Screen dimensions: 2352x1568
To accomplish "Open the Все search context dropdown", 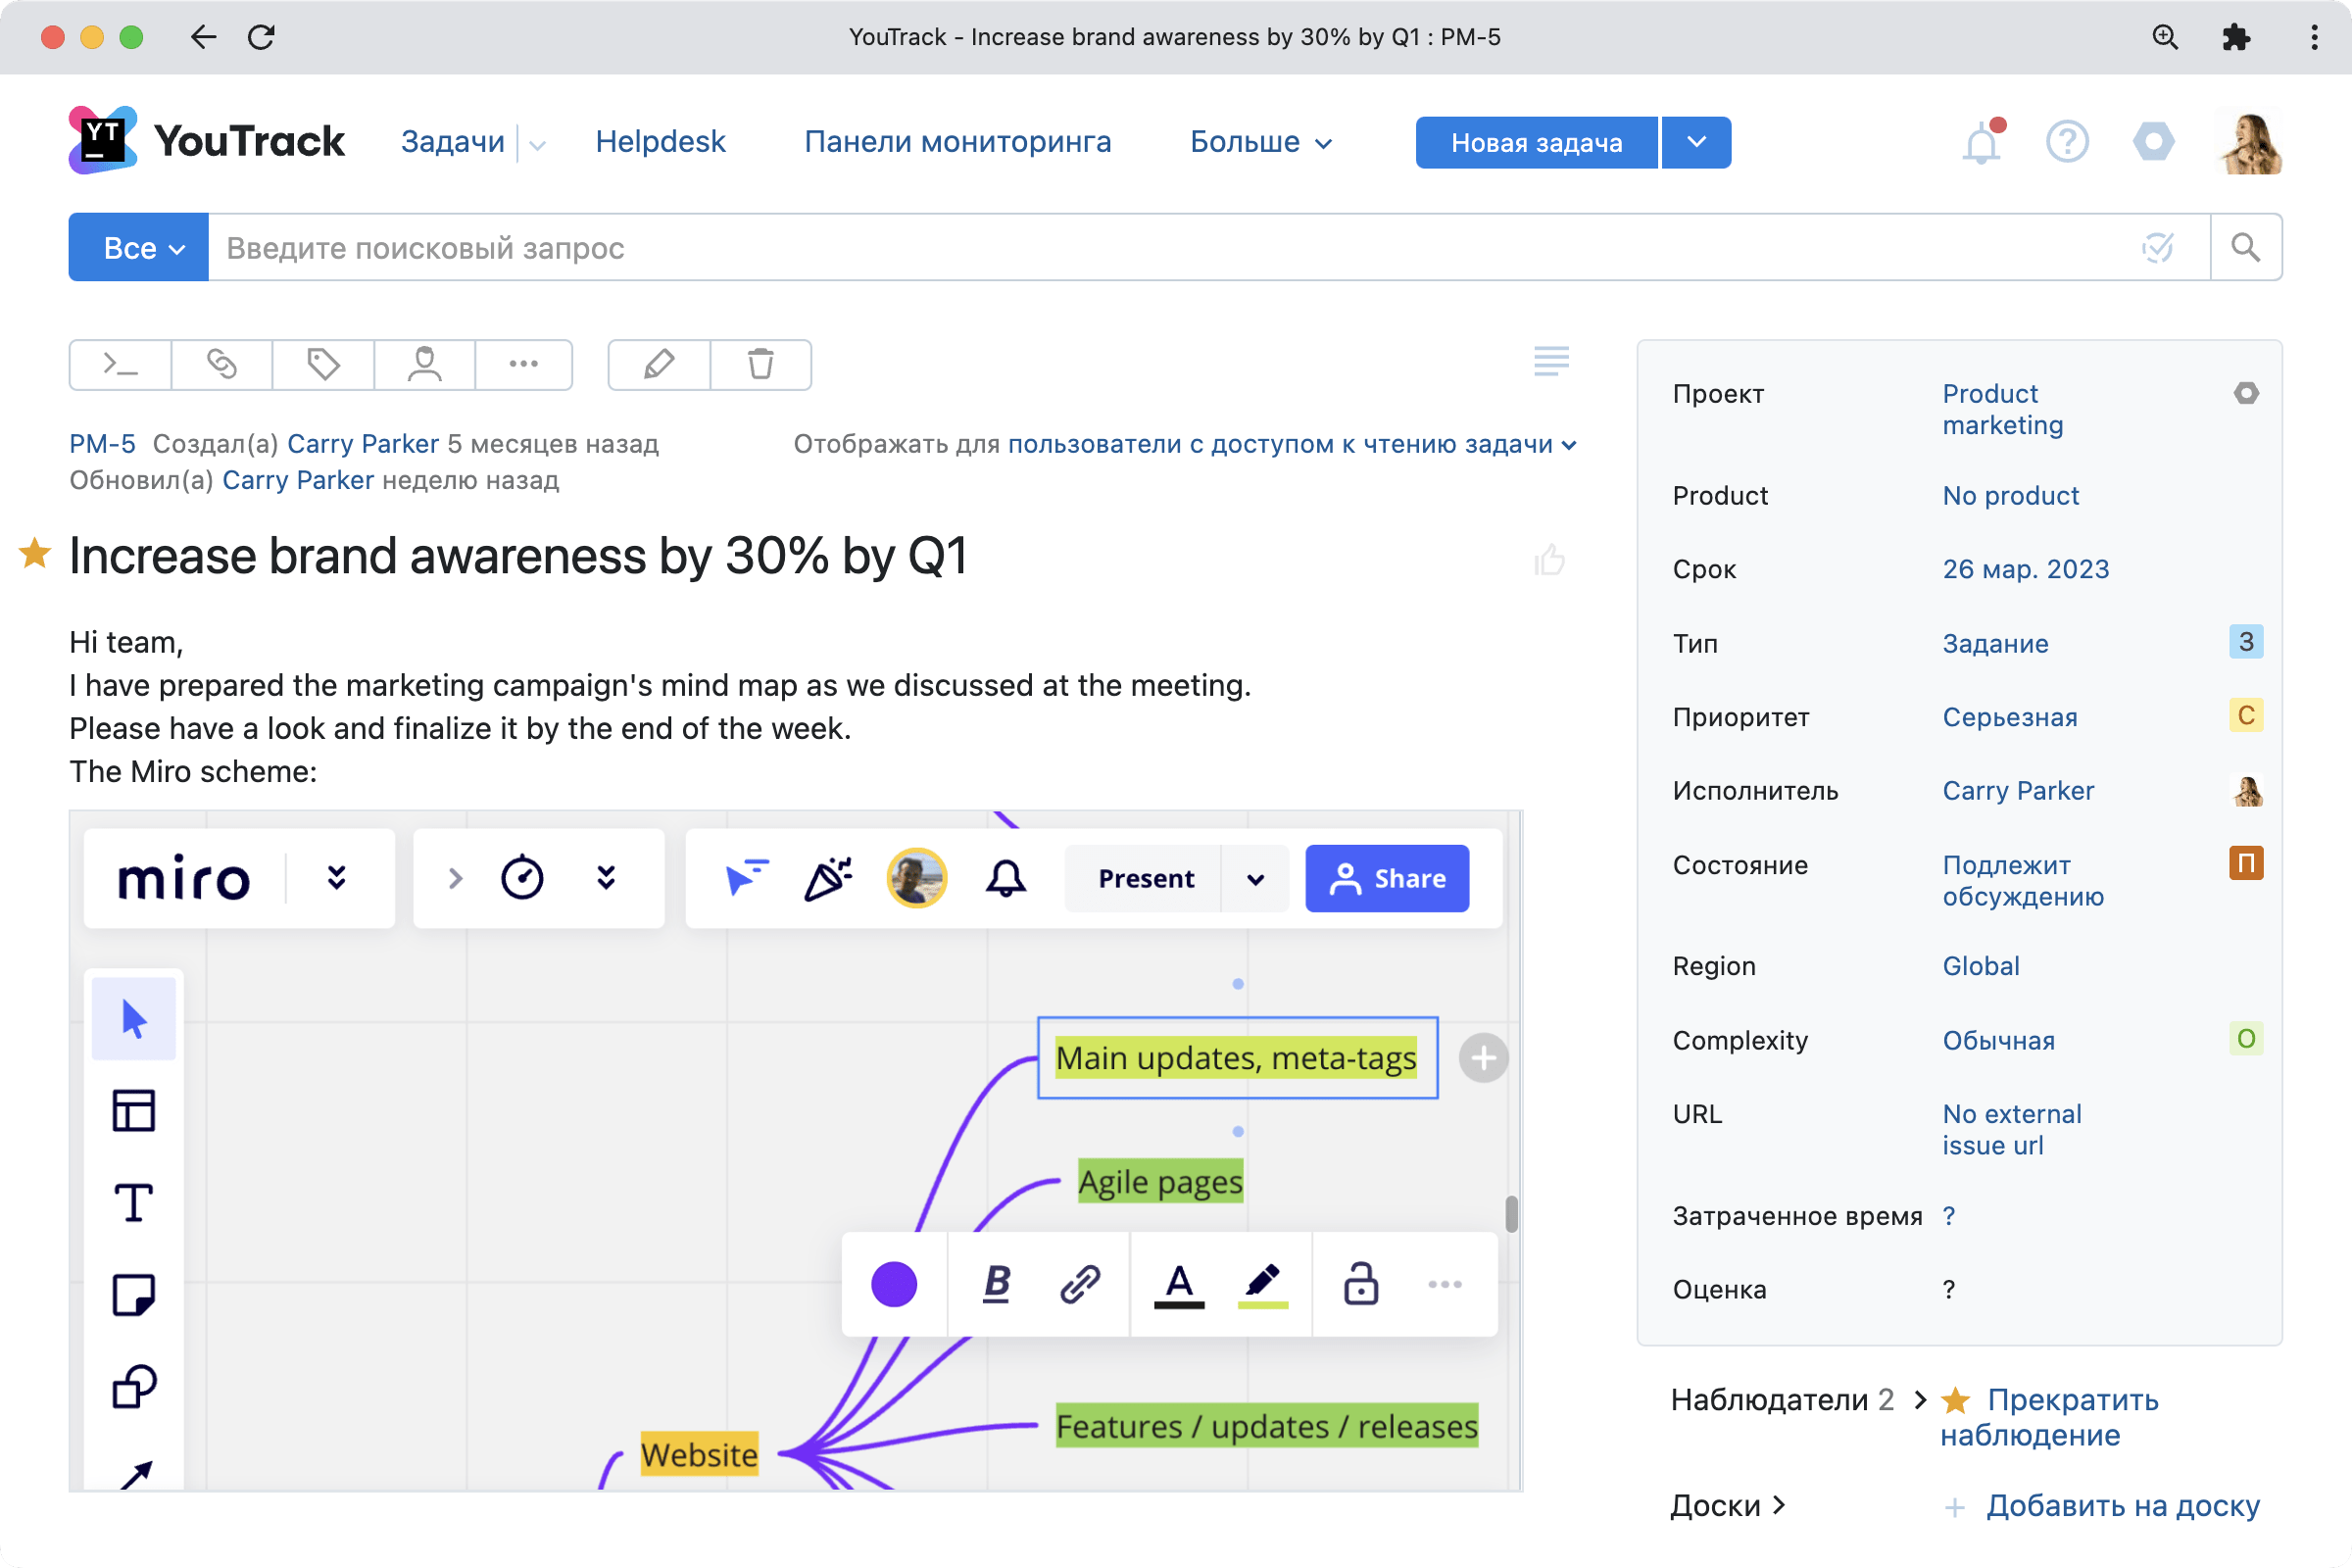I will 138,247.
